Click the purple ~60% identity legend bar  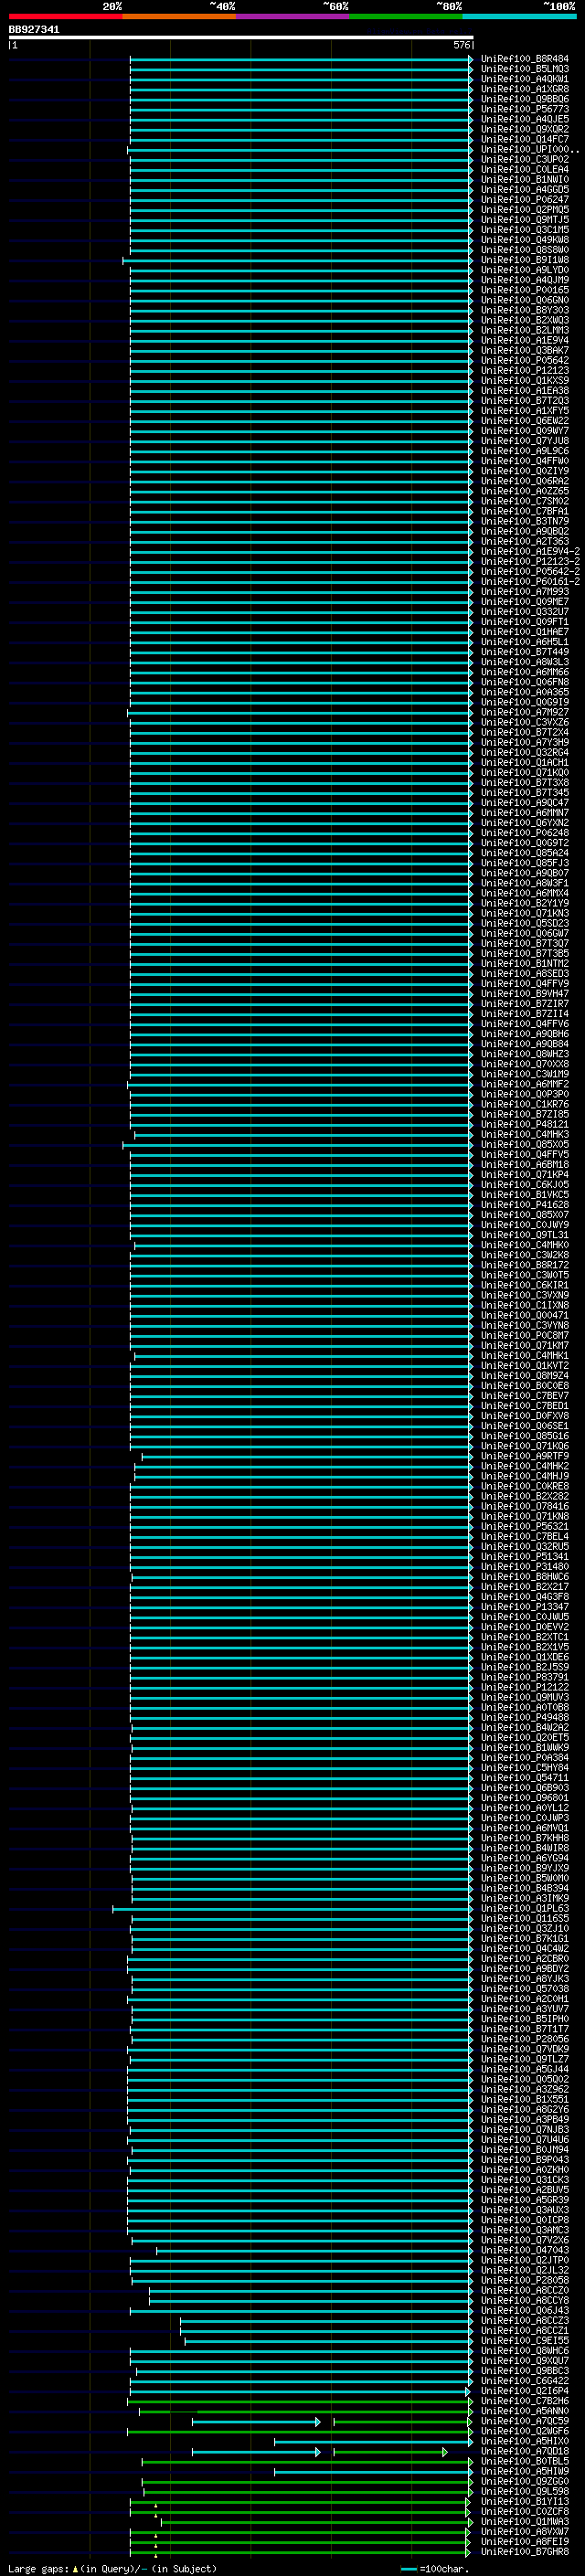pos(292,16)
